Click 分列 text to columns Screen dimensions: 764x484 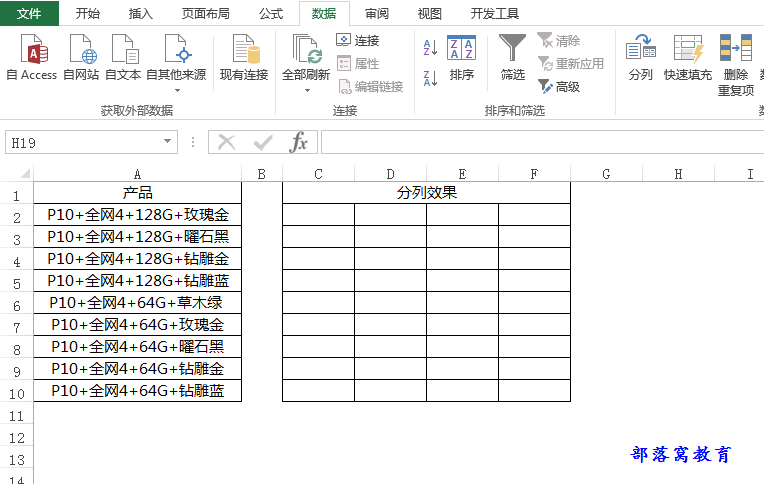640,57
